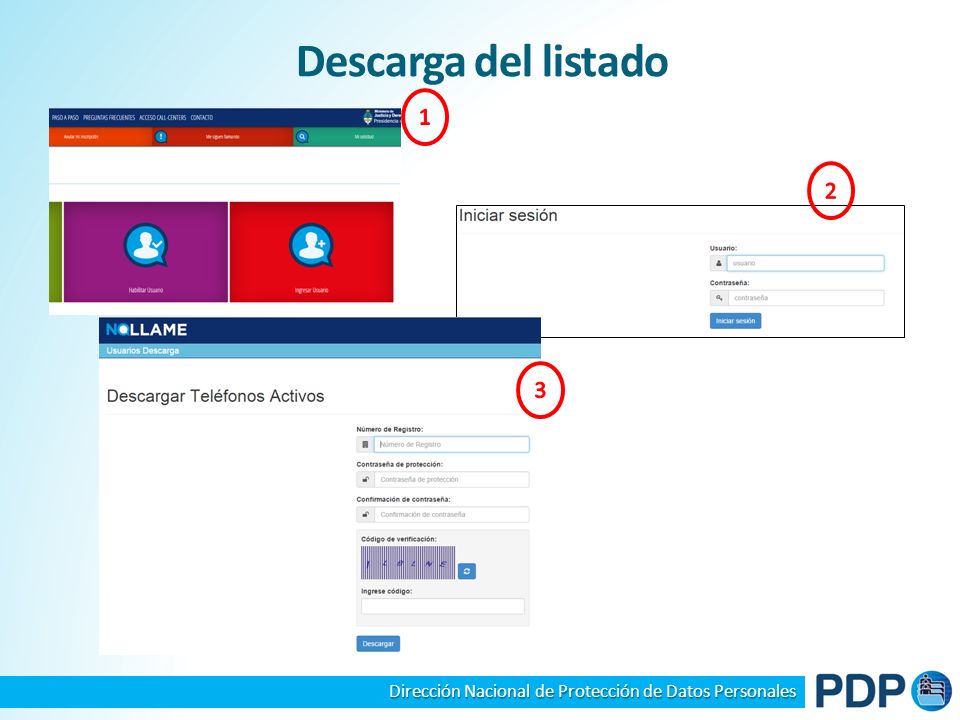Click the user icon beside the Usuario field
The image size is (960, 720).
click(718, 263)
